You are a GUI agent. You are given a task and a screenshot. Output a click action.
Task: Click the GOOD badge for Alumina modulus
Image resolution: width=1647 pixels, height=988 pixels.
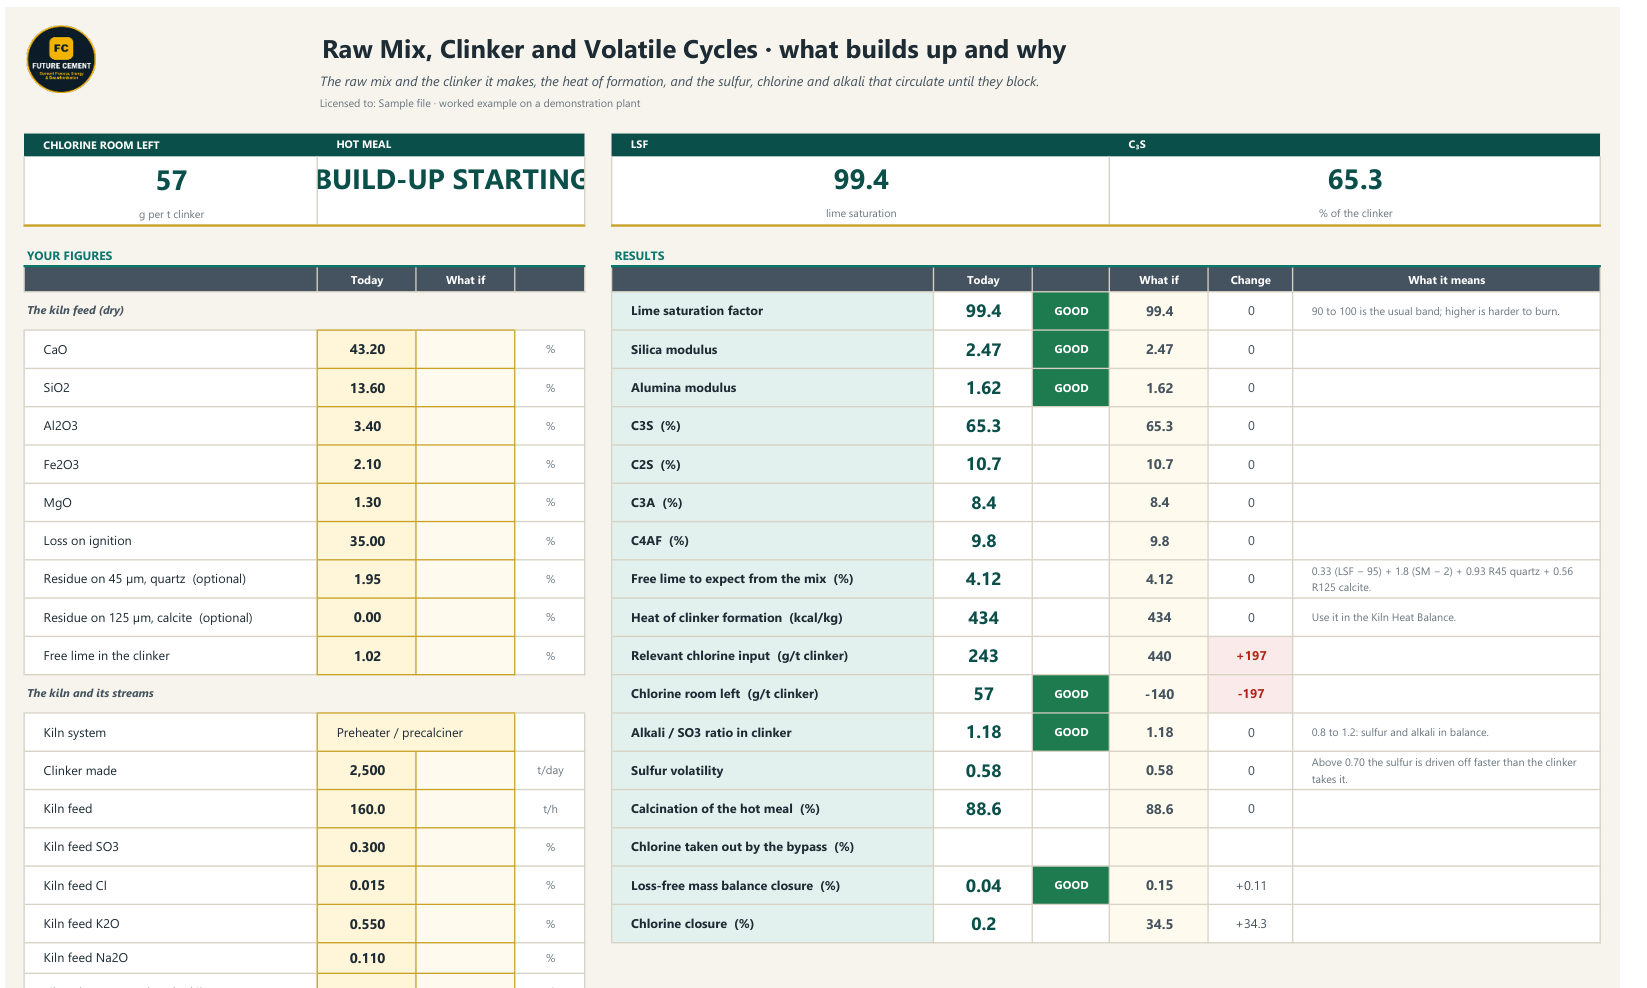pyautogui.click(x=1070, y=388)
